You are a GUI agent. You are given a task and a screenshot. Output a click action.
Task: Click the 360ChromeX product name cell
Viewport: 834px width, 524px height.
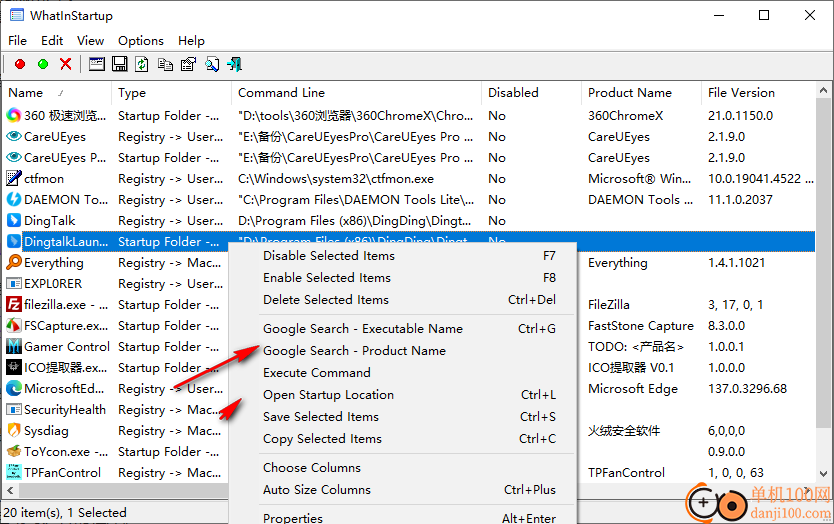point(625,115)
